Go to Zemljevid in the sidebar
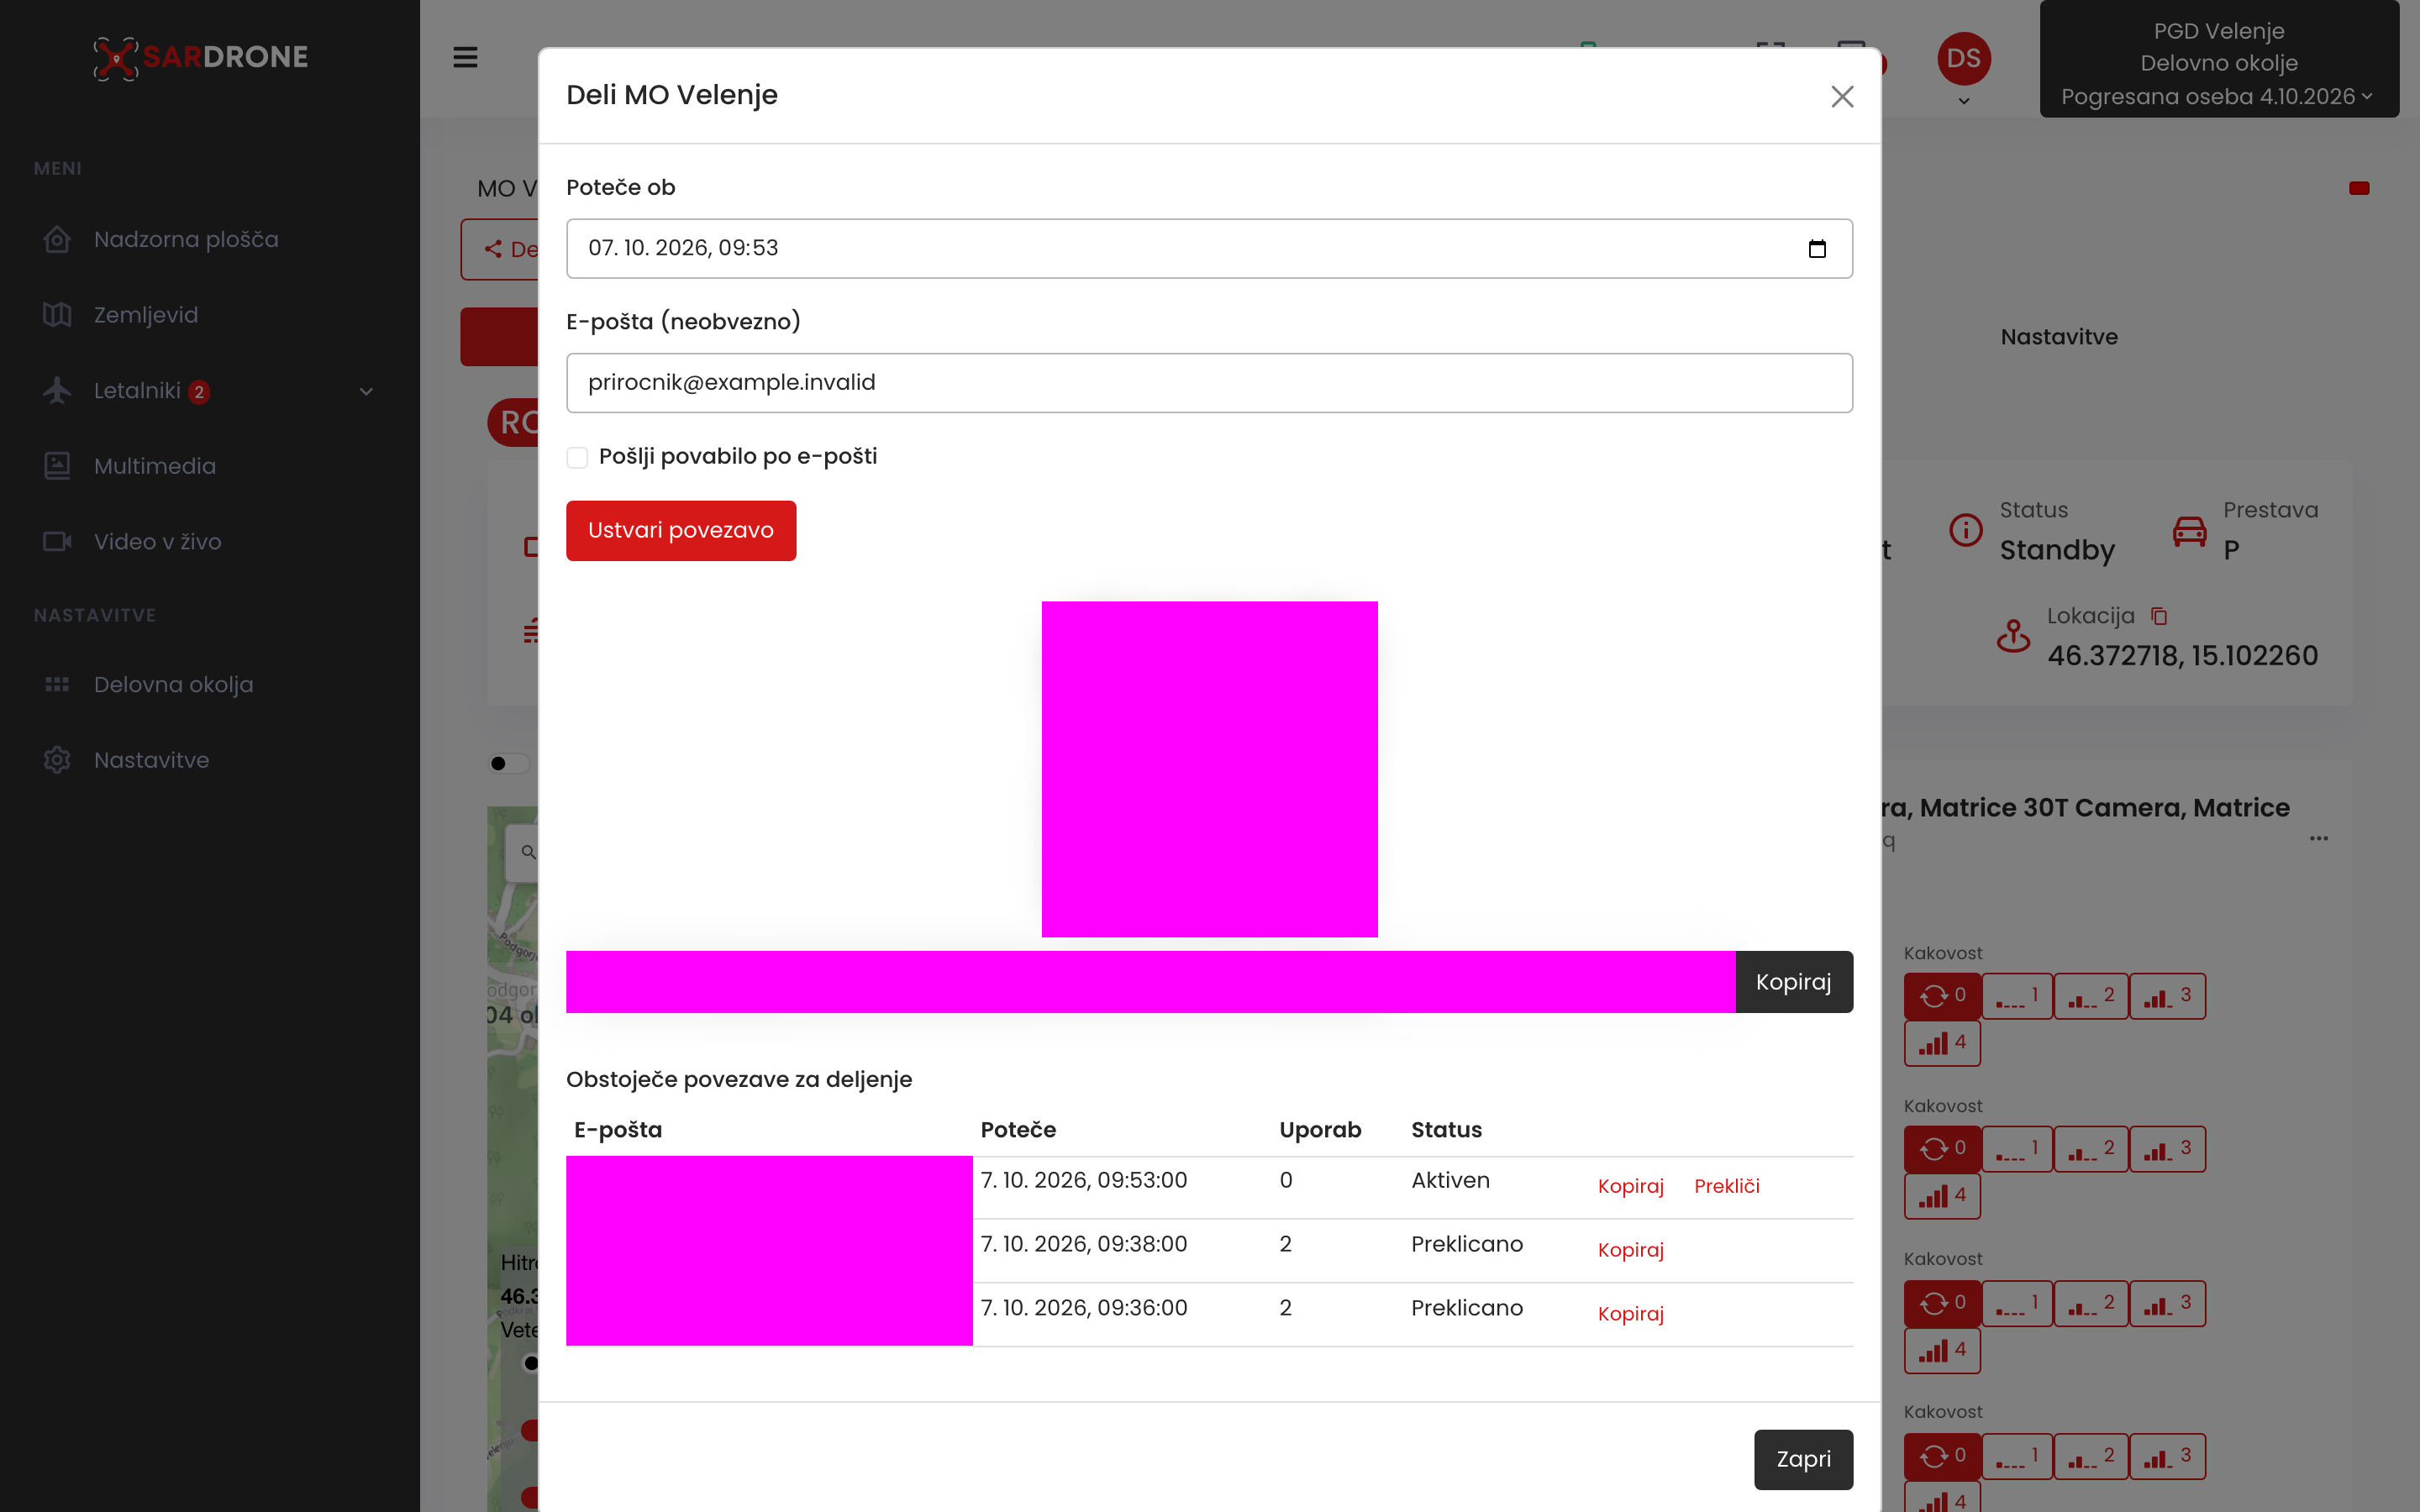Screen dimensions: 2420x1512 [146, 315]
